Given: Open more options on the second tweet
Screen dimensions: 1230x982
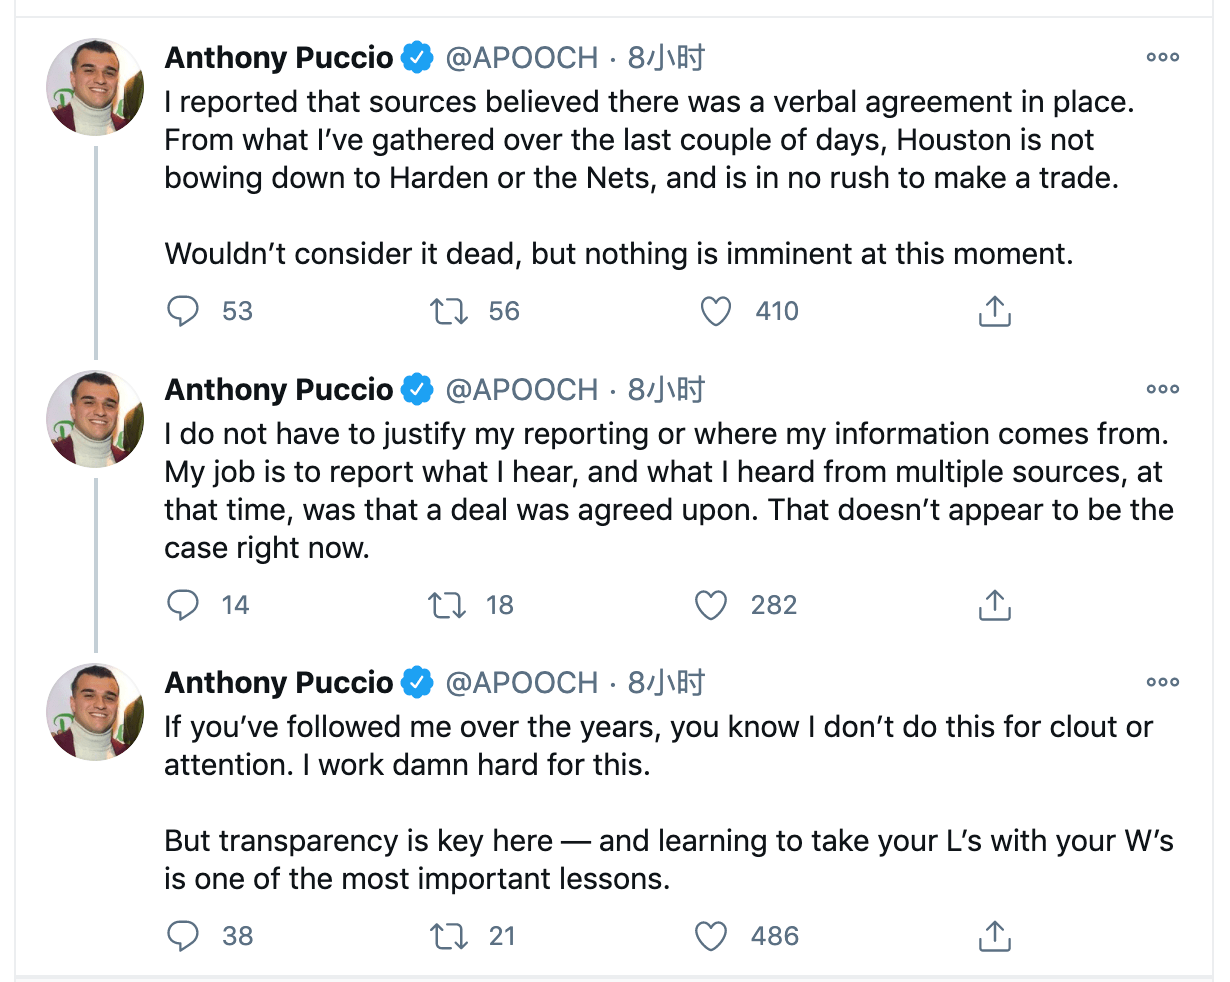Looking at the screenshot, I should [1162, 389].
